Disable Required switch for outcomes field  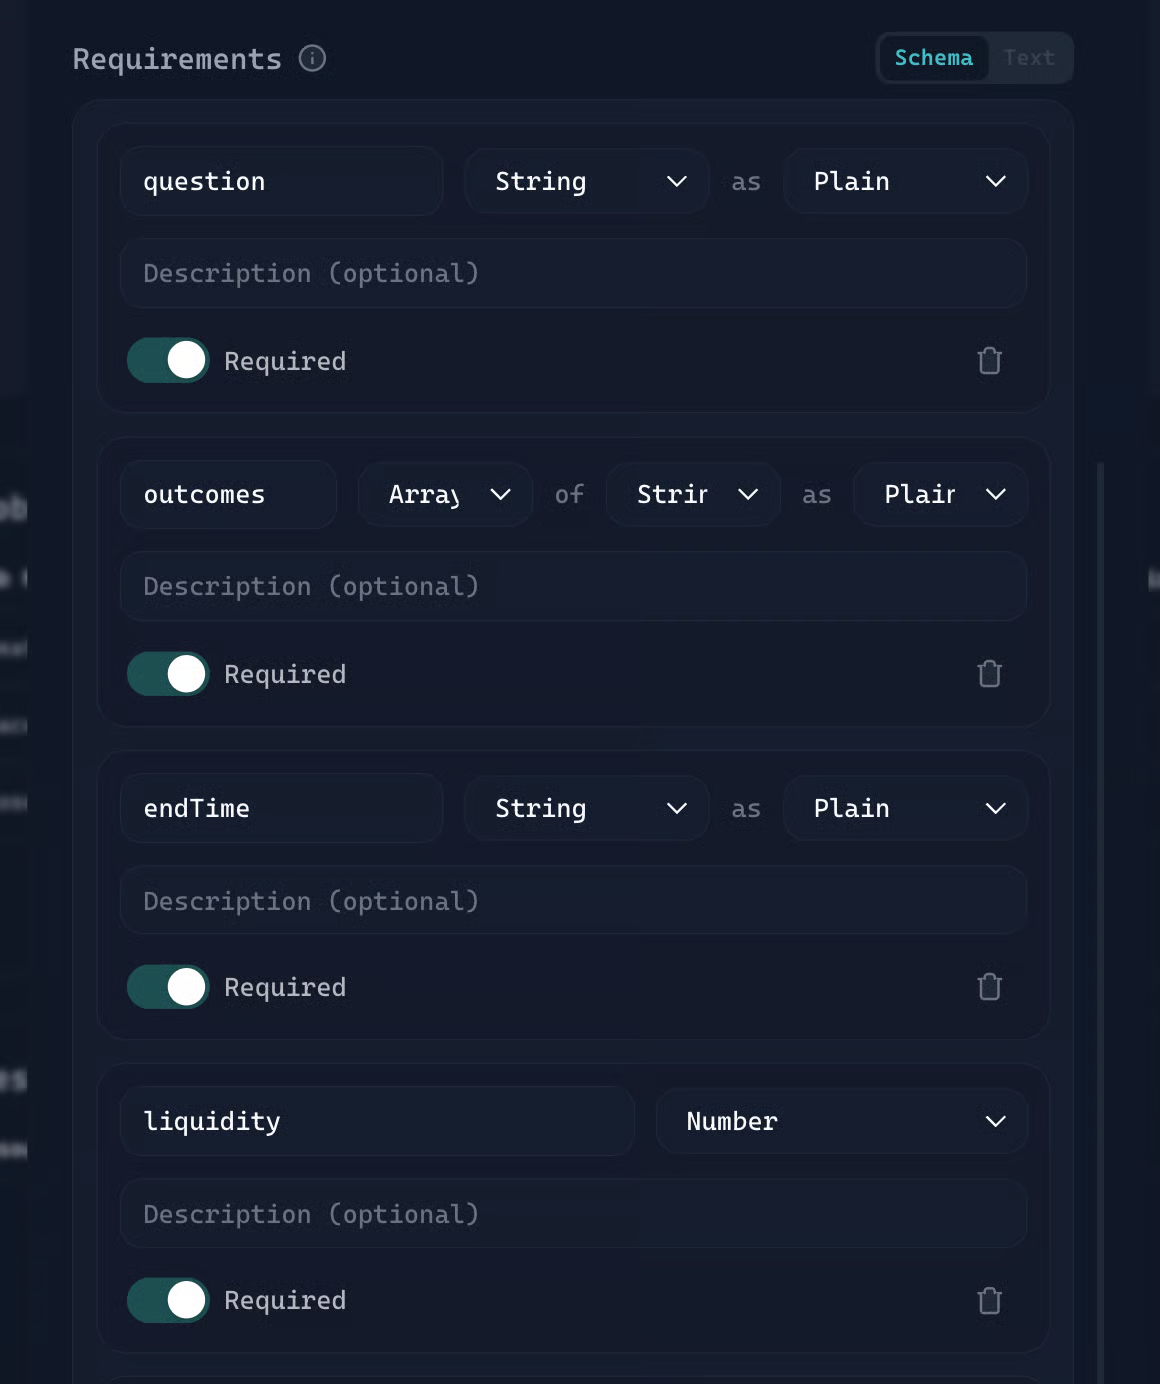click(x=168, y=674)
